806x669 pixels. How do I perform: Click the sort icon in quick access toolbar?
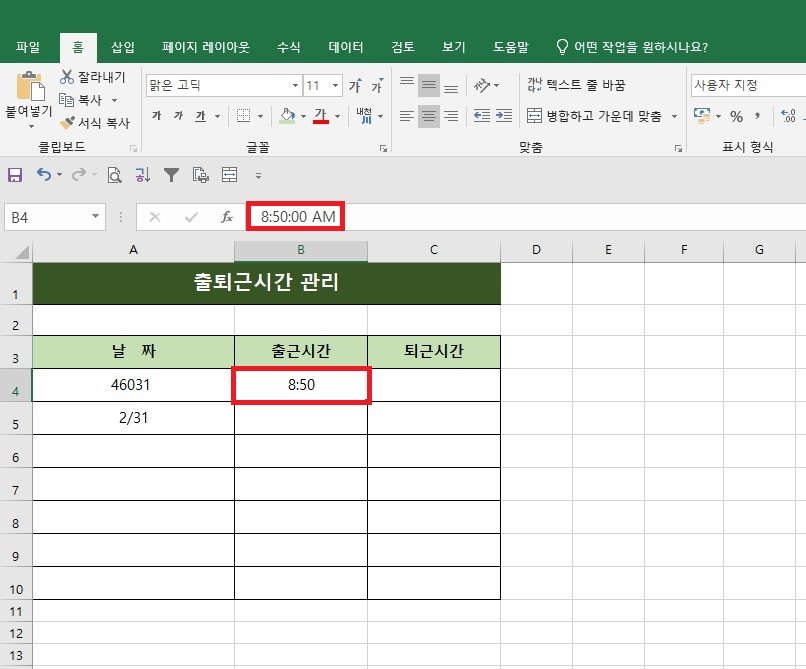[x=142, y=175]
